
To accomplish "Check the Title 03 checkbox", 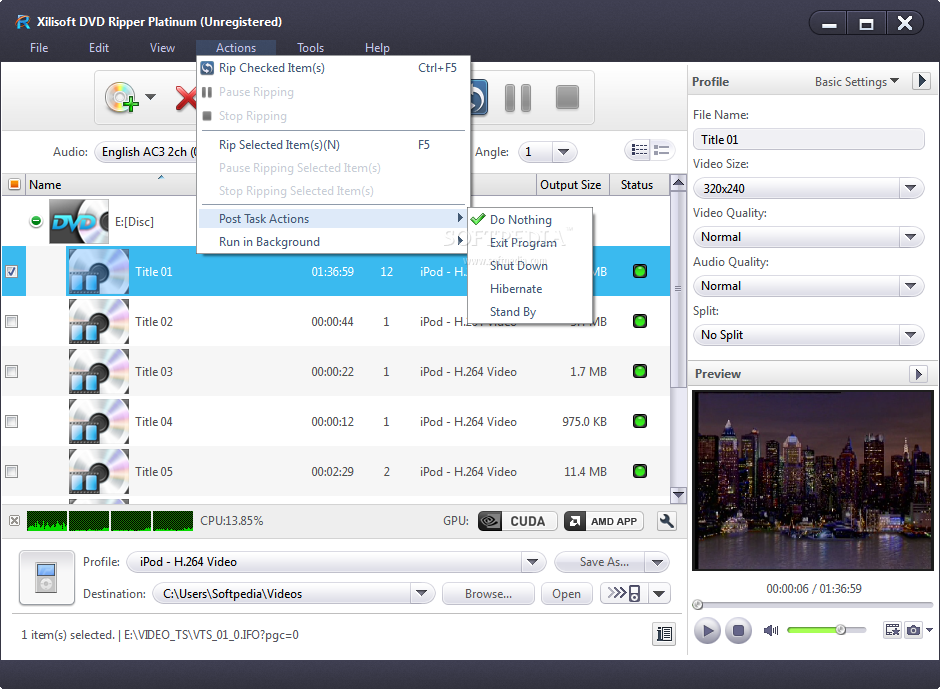I will click(11, 372).
